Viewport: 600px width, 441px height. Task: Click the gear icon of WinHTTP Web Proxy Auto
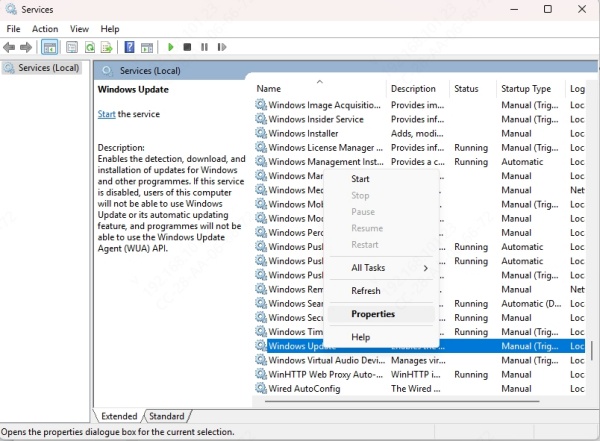pyautogui.click(x=261, y=374)
